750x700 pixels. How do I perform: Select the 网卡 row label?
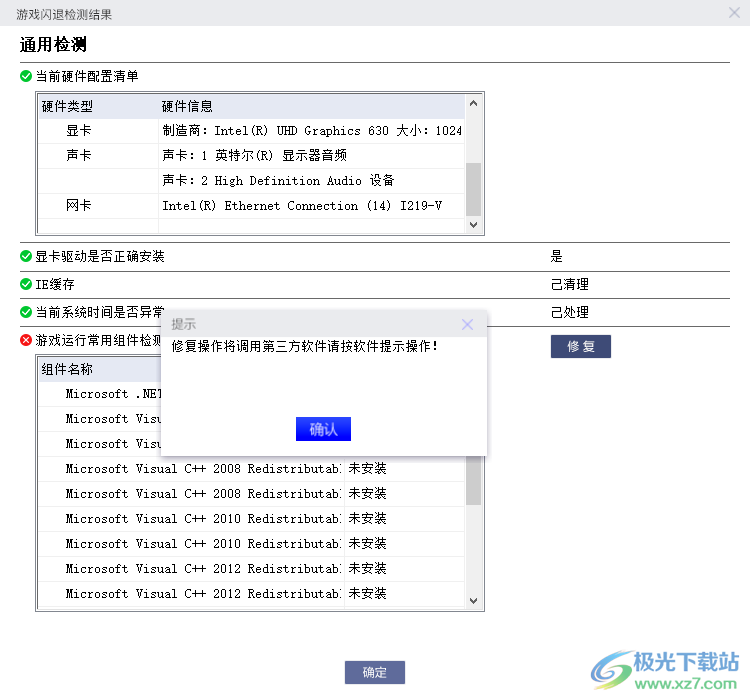[78, 205]
